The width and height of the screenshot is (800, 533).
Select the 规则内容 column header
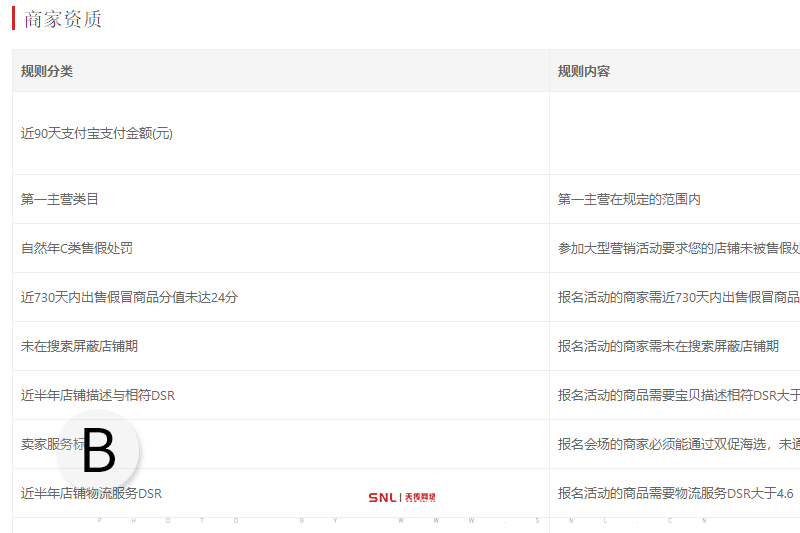584,71
